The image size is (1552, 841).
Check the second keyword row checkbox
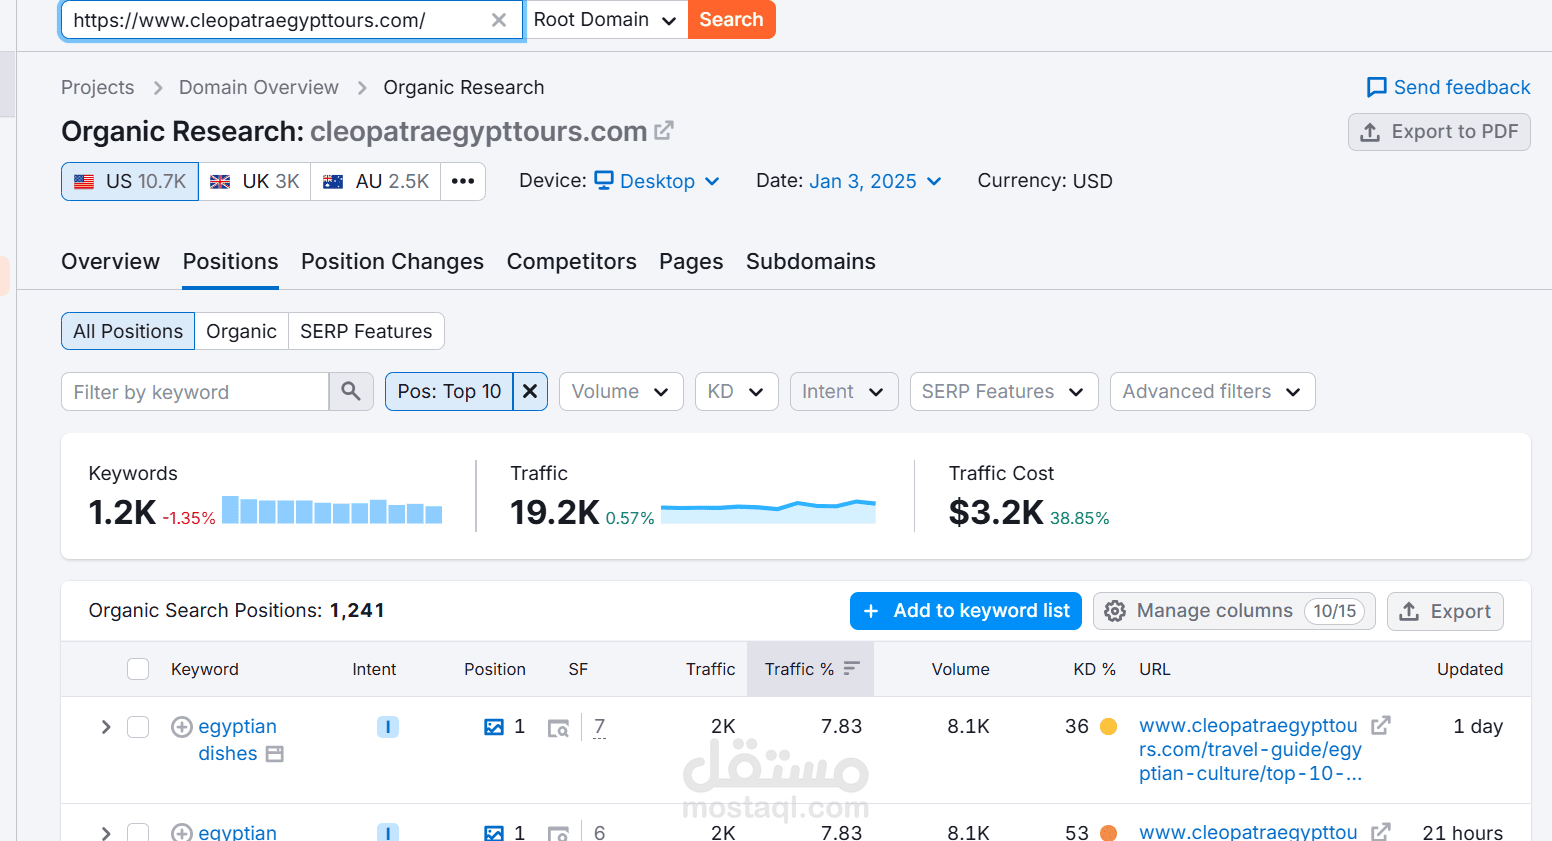[138, 832]
